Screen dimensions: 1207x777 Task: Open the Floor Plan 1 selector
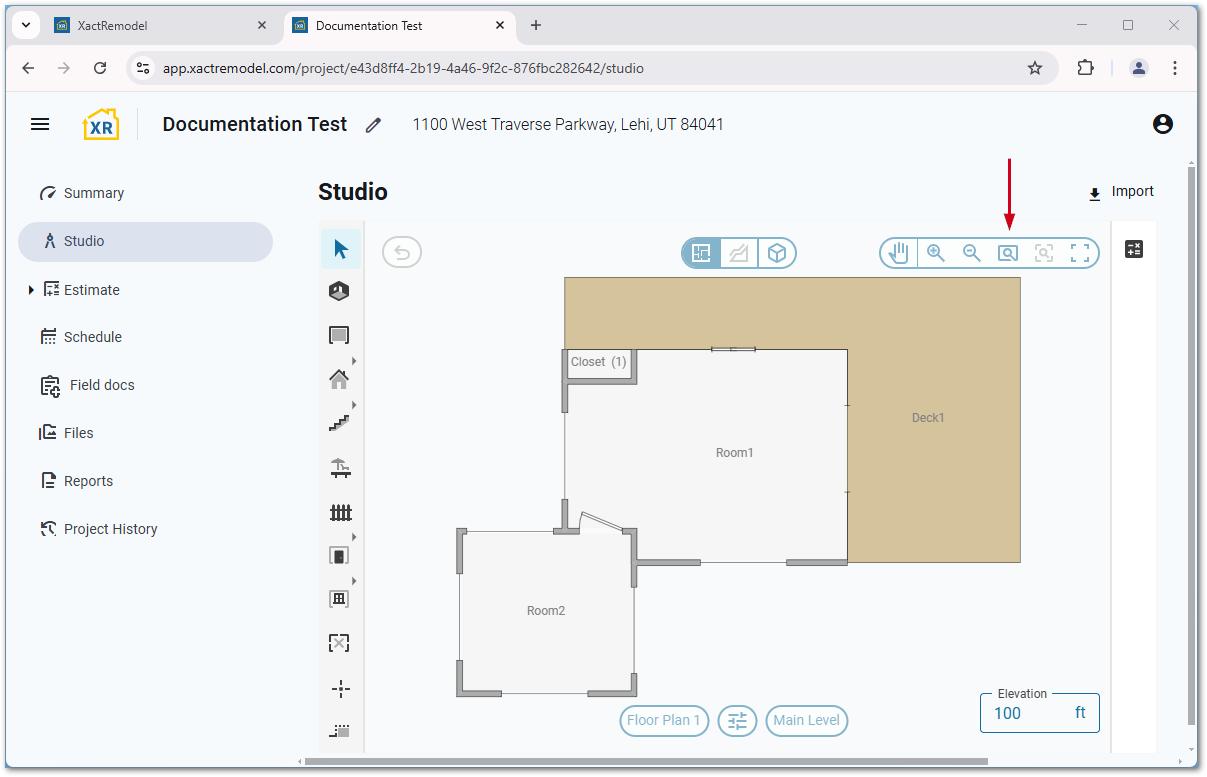point(664,720)
